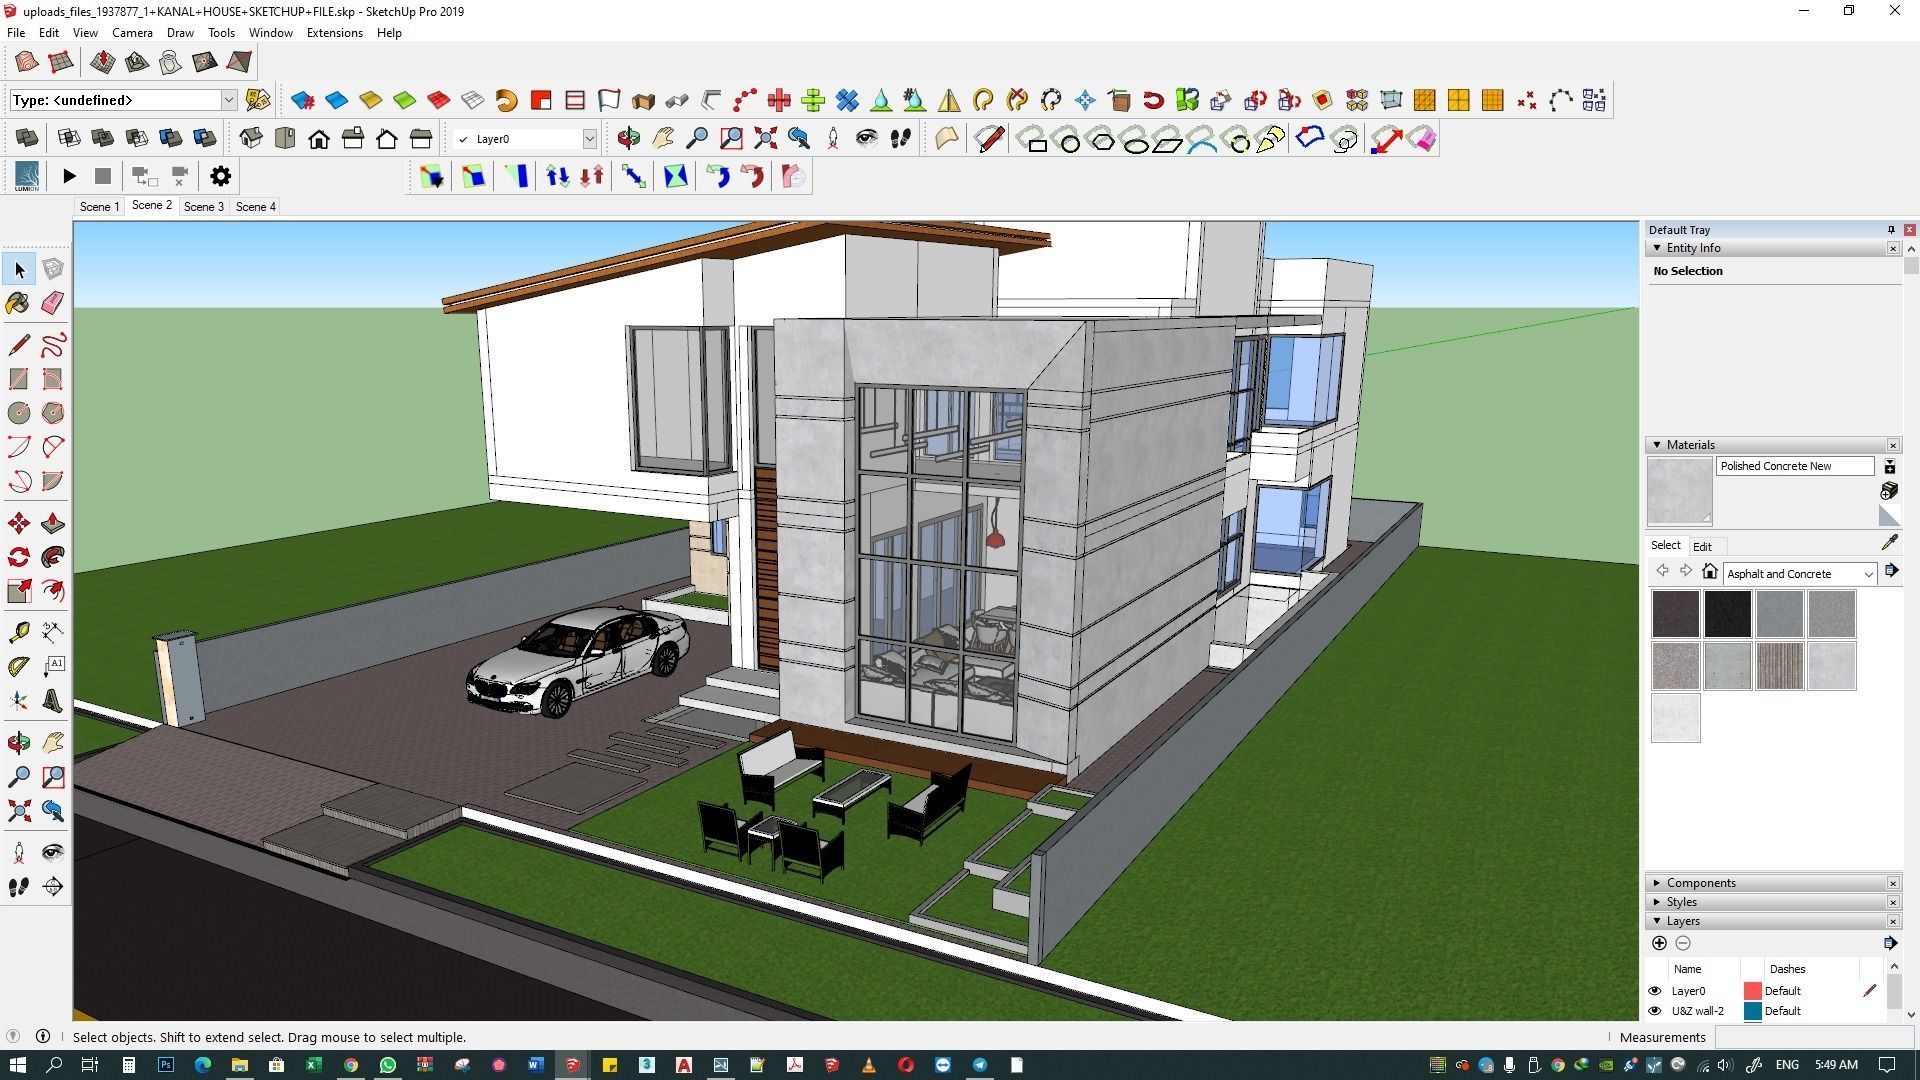Viewport: 1920px width, 1080px height.
Task: Open the Extensions menu
Action: (x=334, y=33)
